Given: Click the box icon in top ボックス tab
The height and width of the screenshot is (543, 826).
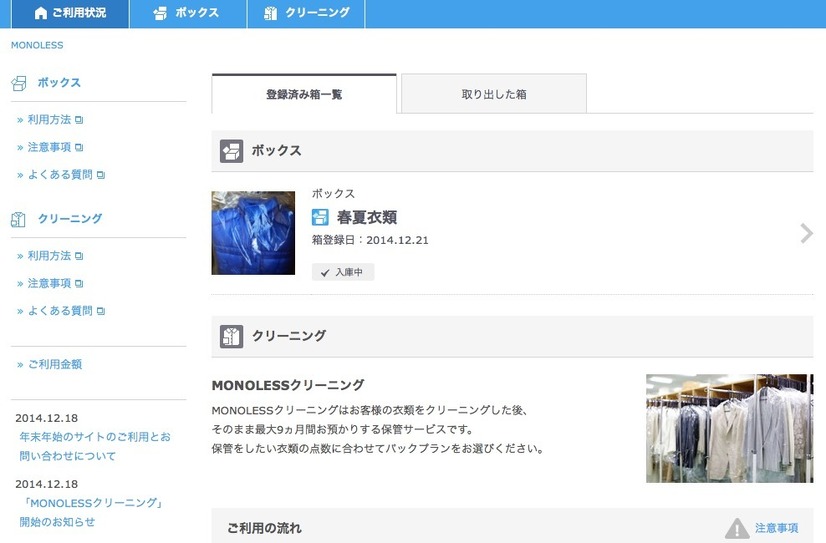Looking at the screenshot, I should tap(160, 13).
